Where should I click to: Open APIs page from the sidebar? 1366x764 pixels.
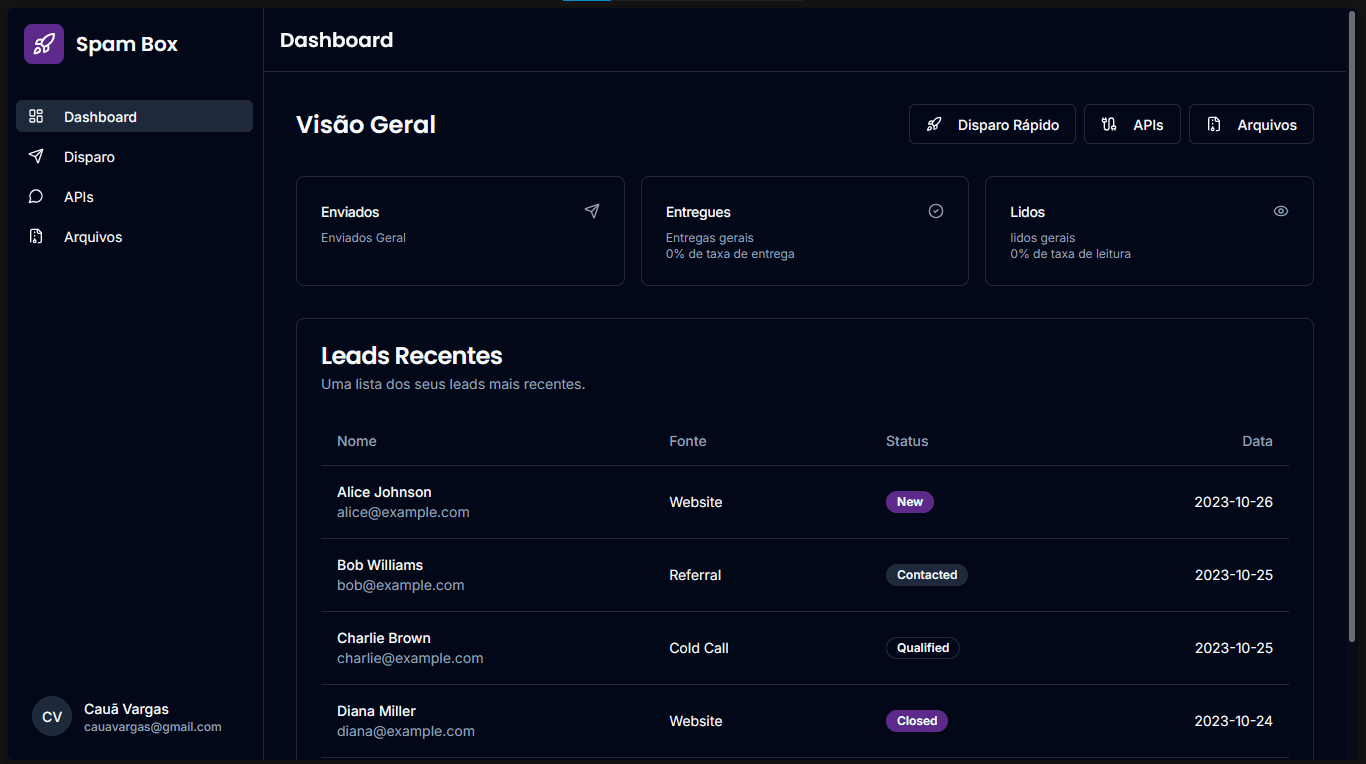134,196
